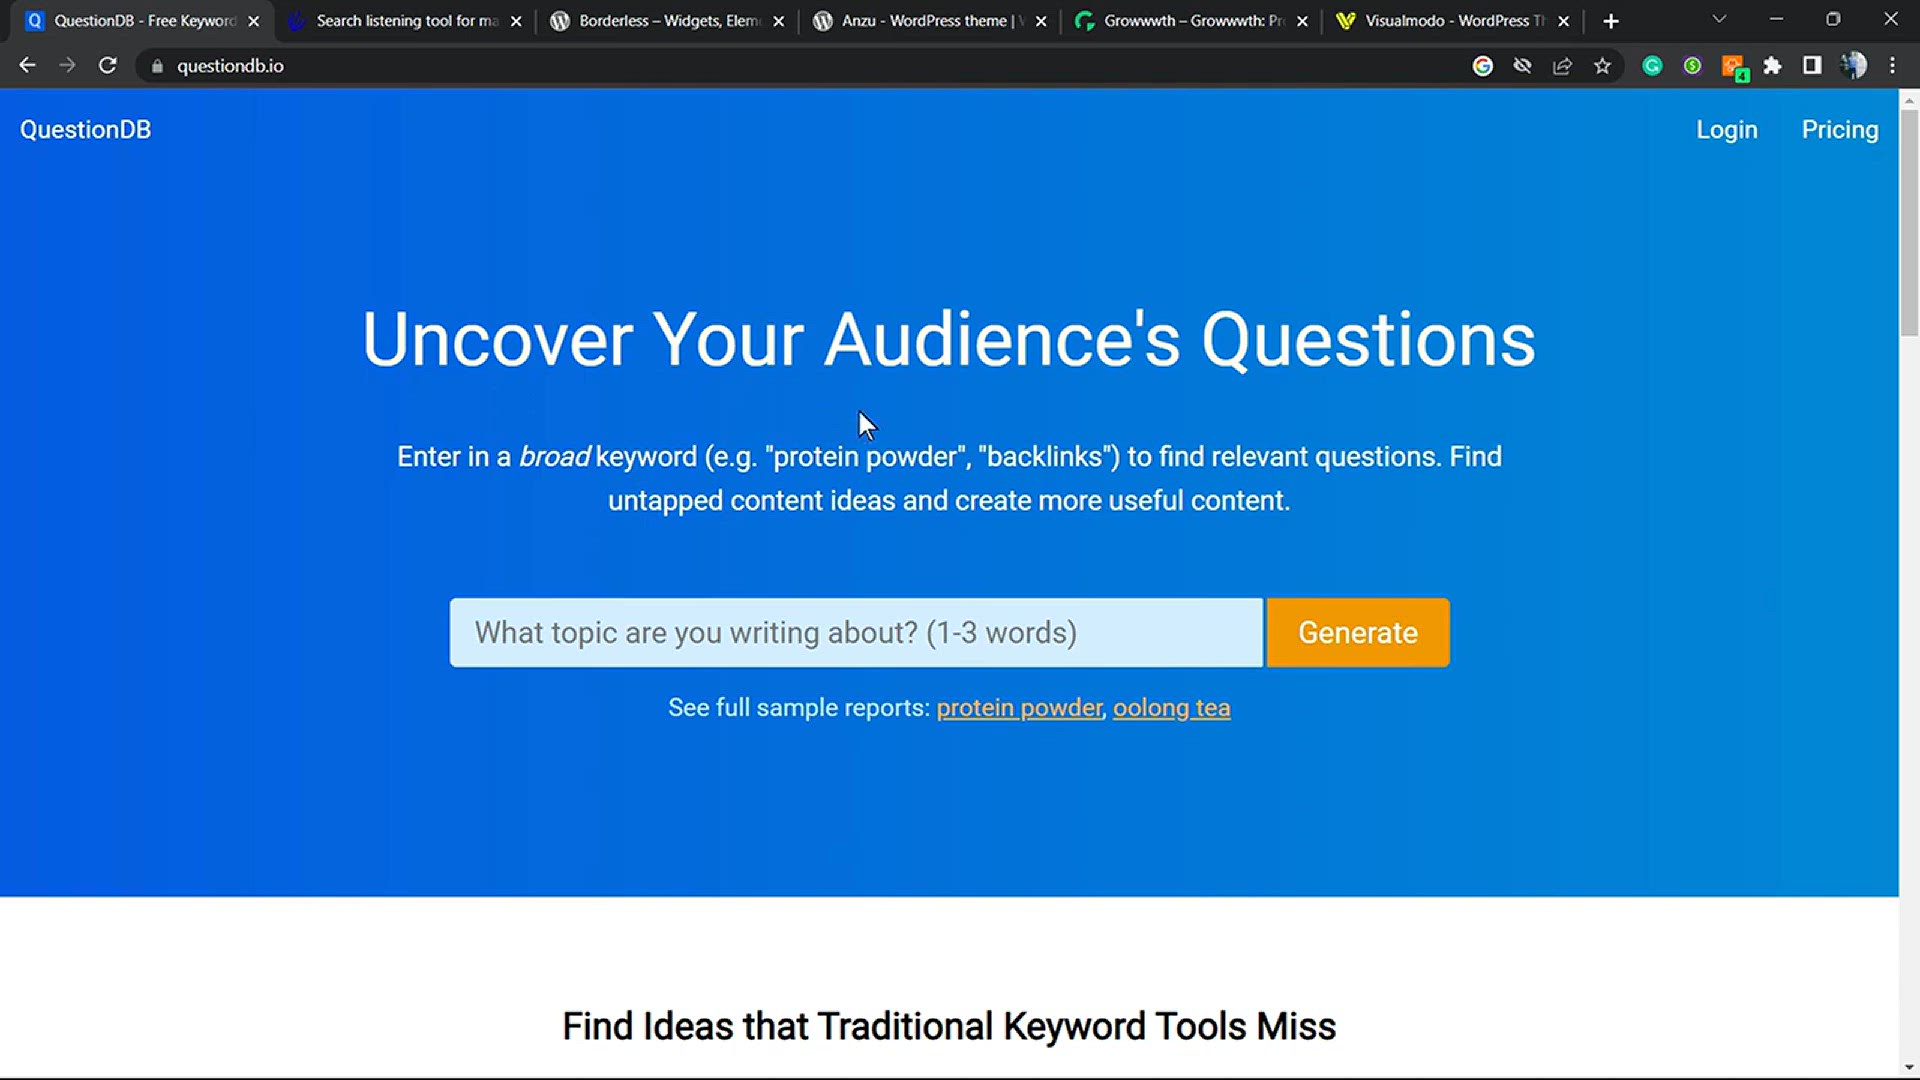Switch to the Growwwth tab
Viewport: 1920px width, 1080px height.
click(x=1192, y=21)
